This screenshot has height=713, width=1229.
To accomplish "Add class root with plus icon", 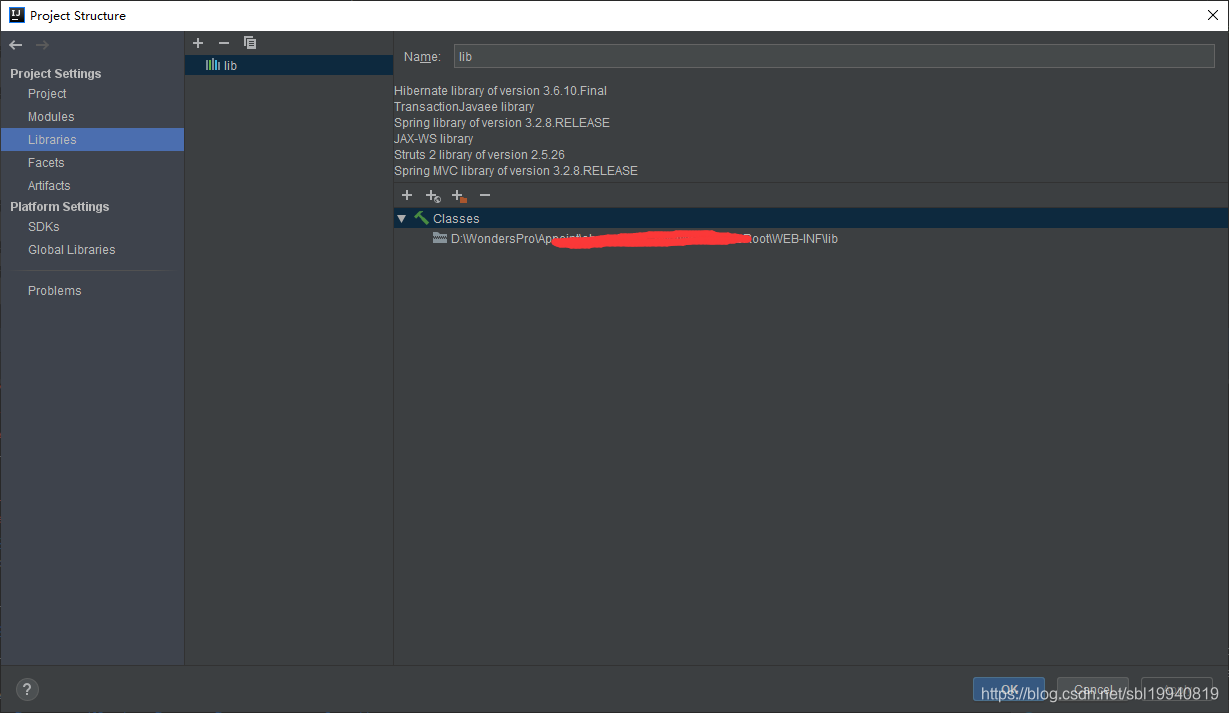I will pyautogui.click(x=407, y=195).
